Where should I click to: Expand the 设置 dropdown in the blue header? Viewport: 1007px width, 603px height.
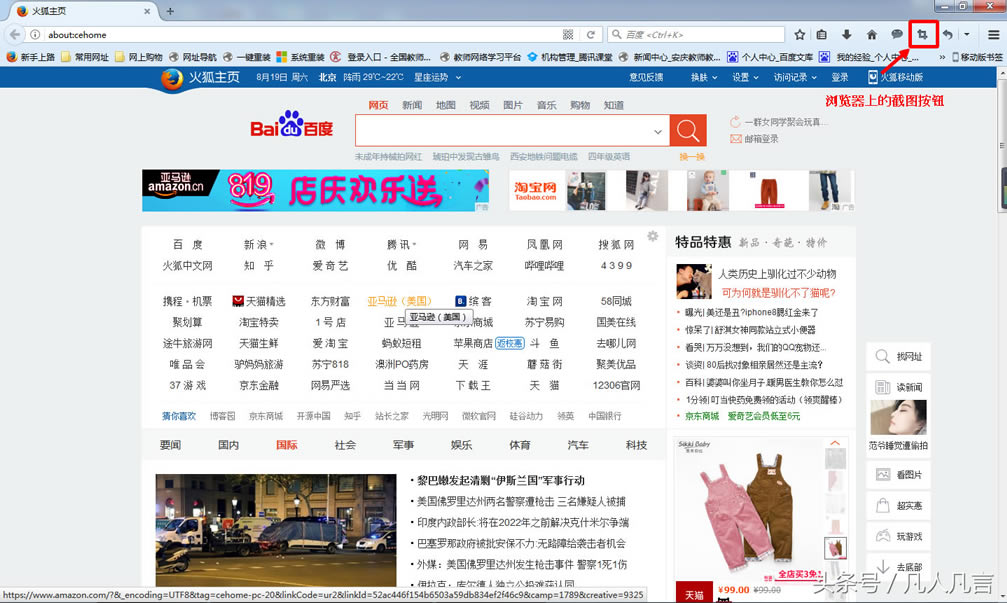click(x=745, y=77)
